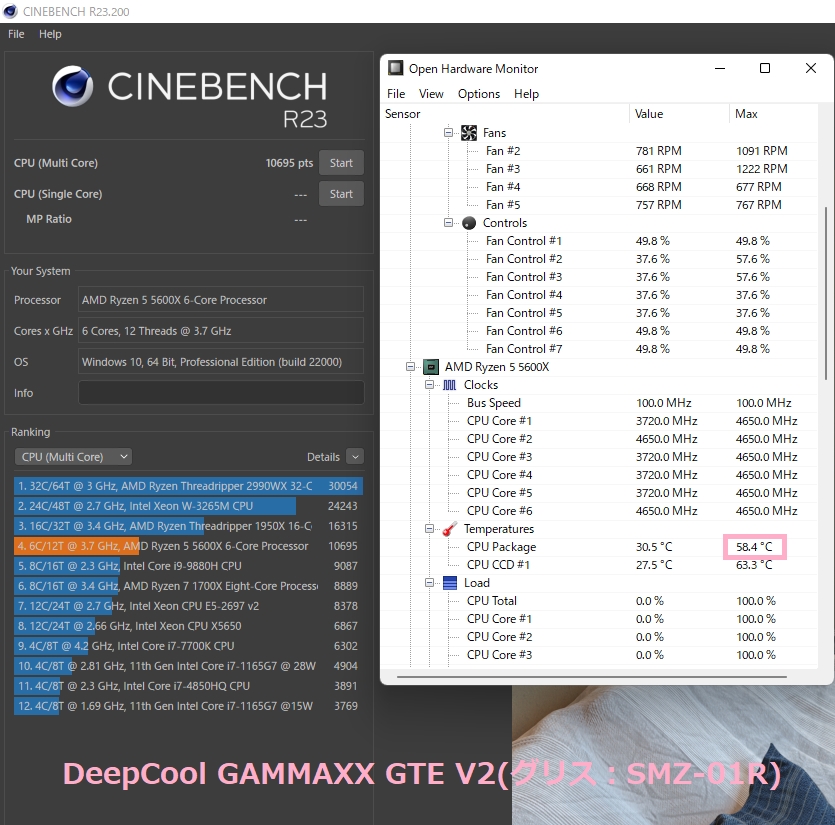Start the CPU Multi Core test

click(x=341, y=163)
